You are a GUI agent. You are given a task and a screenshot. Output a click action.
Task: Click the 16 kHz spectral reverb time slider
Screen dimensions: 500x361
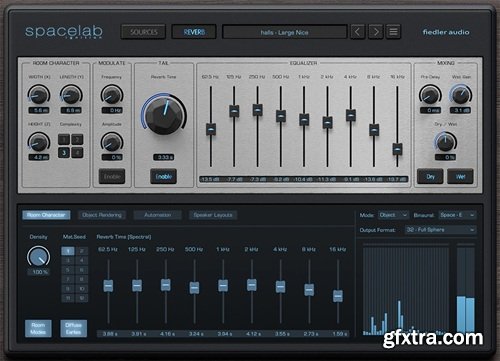click(x=338, y=296)
